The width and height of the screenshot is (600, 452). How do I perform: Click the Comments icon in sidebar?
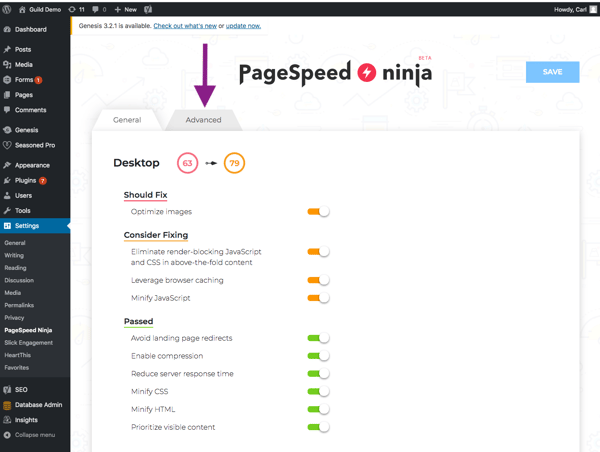coord(7,110)
